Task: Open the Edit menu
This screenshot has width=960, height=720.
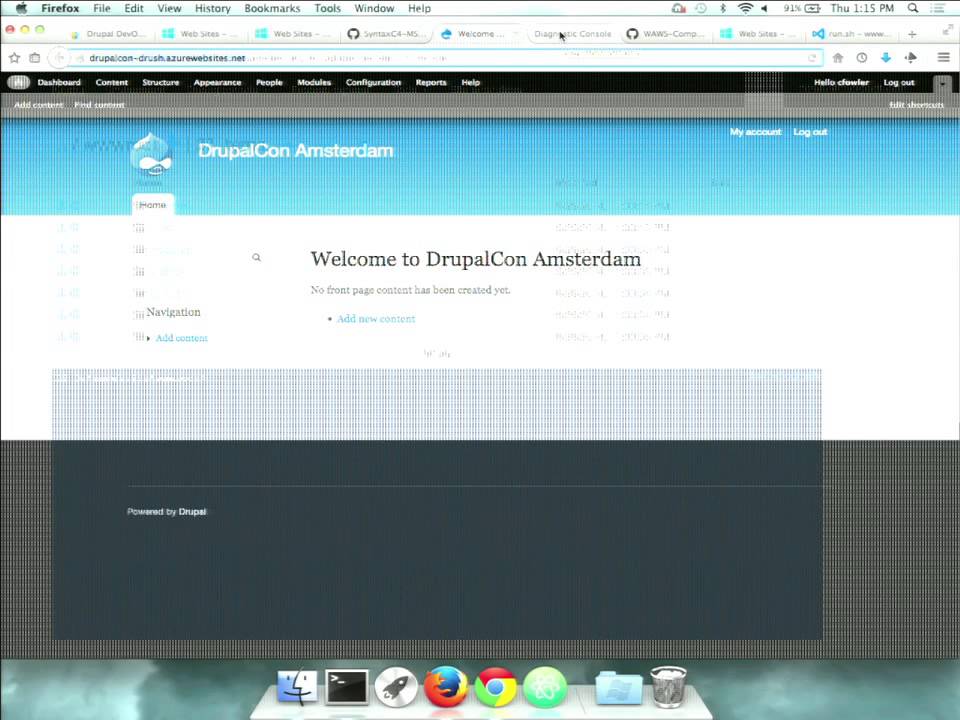Action: coord(133,9)
